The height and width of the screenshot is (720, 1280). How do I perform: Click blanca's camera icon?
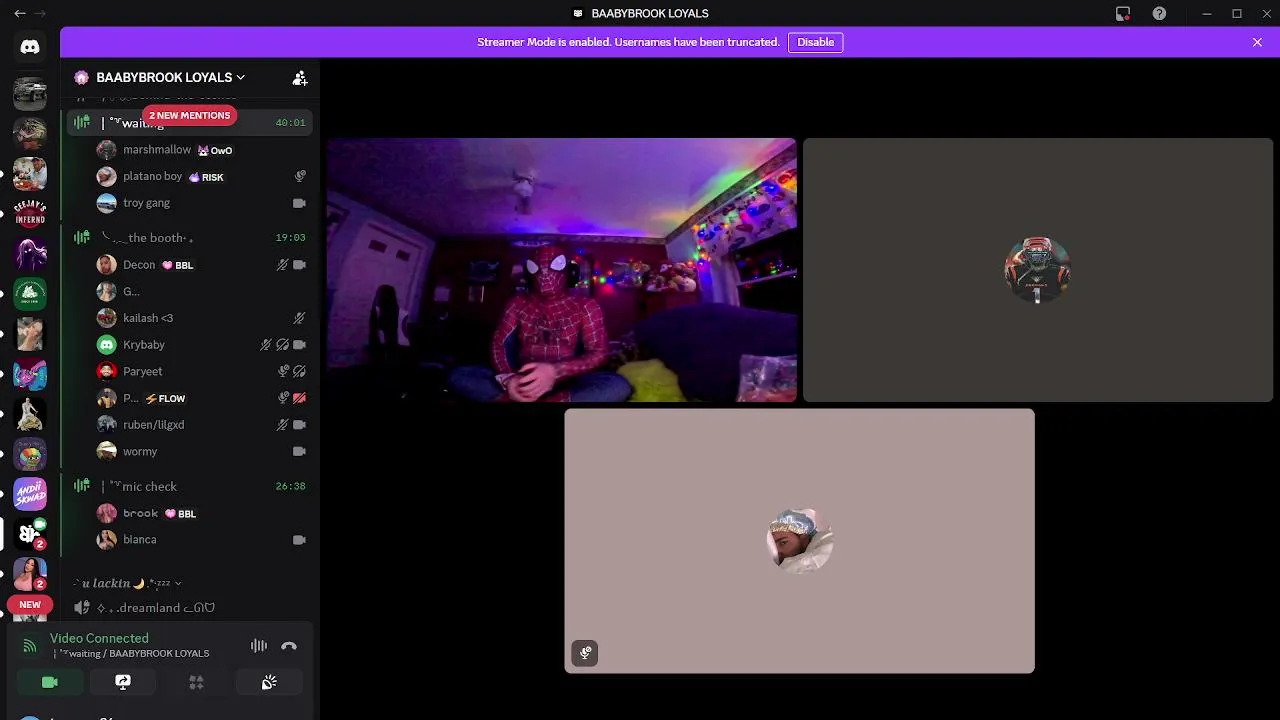pyautogui.click(x=299, y=540)
